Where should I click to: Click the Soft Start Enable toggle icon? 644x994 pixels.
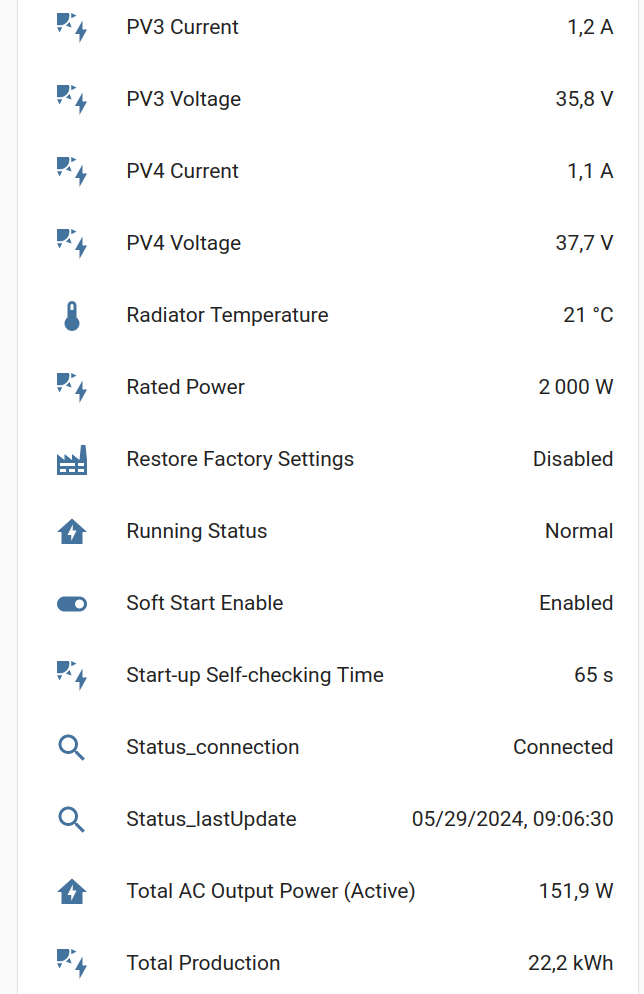pyautogui.click(x=72, y=604)
